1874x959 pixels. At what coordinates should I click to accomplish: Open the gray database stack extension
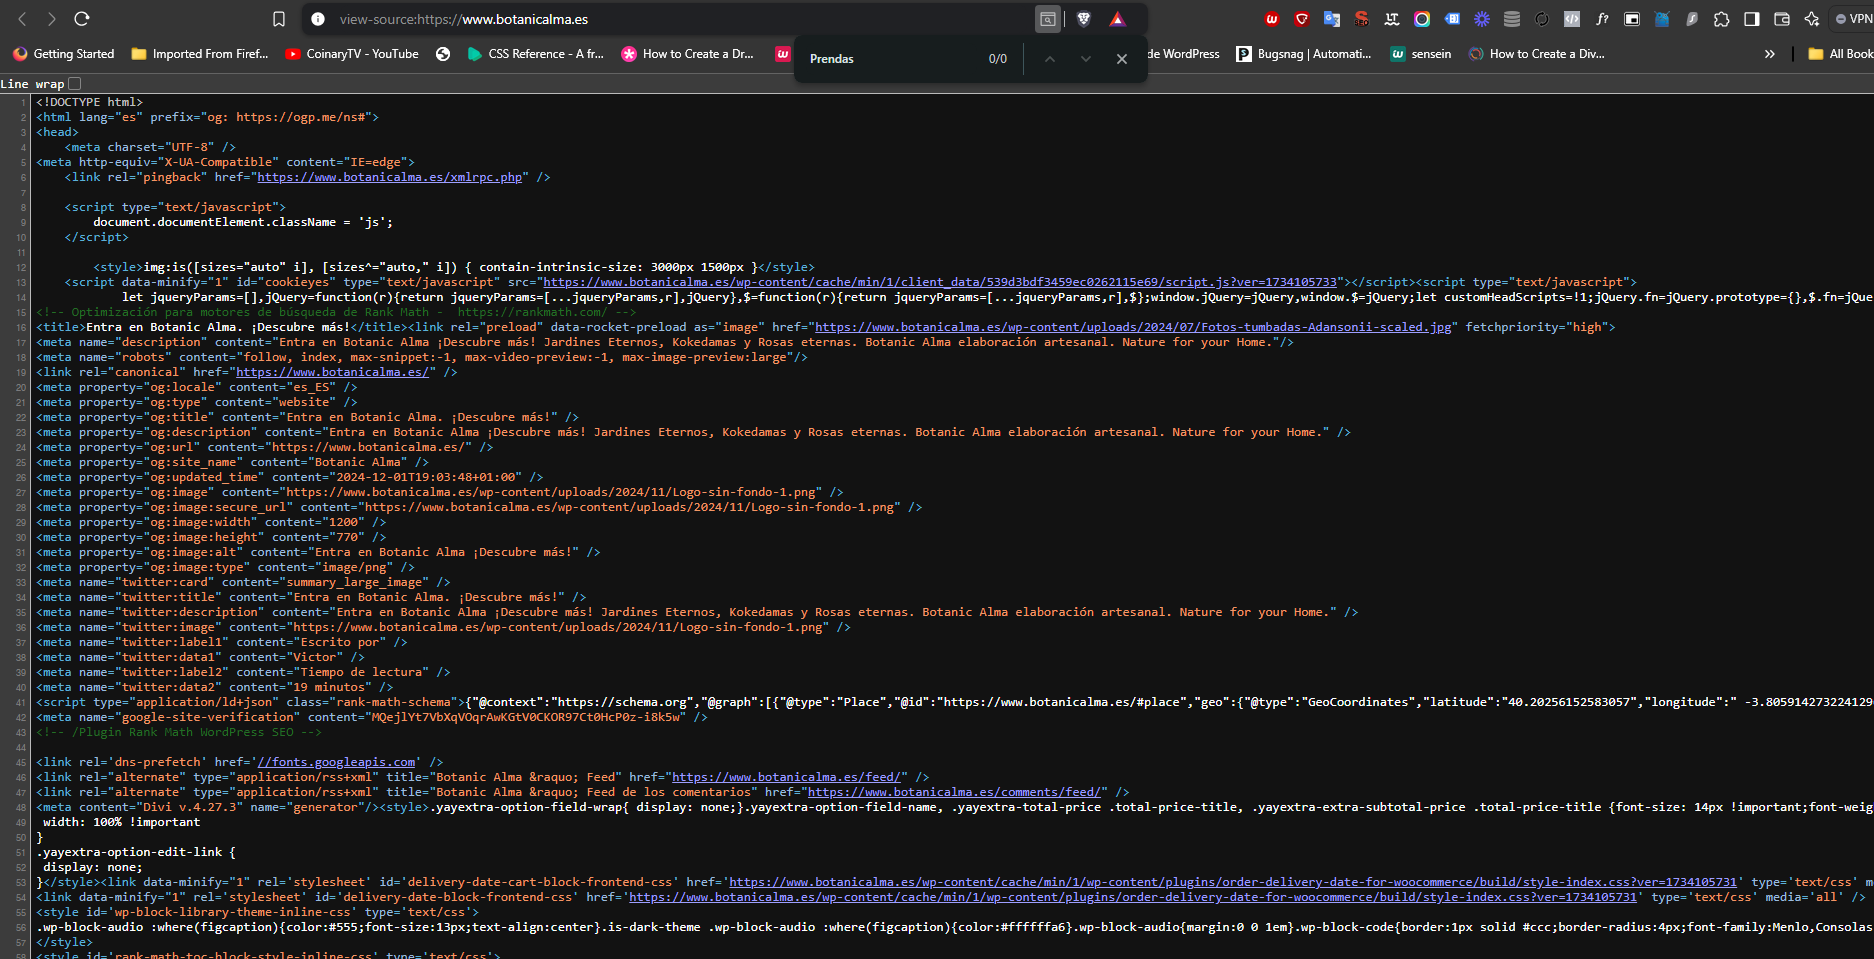click(x=1512, y=19)
